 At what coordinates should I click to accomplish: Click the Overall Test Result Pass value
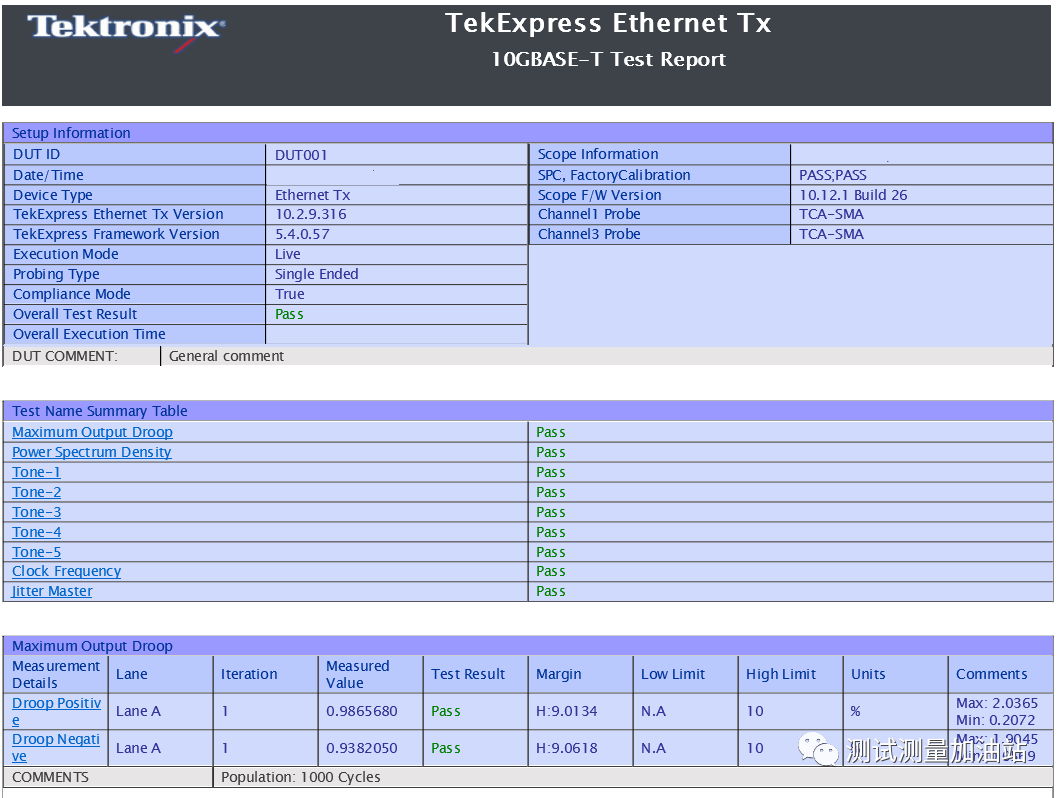[x=289, y=314]
